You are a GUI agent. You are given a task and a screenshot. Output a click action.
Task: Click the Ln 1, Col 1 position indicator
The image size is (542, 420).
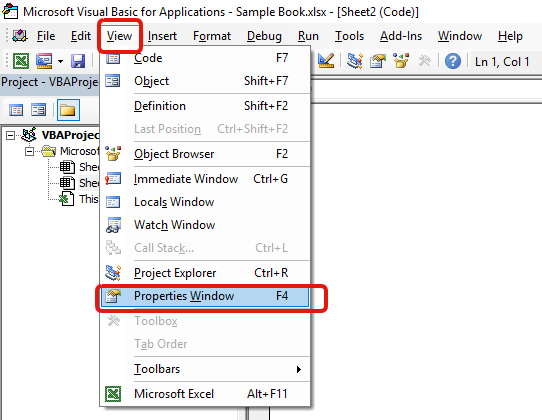[x=502, y=62]
